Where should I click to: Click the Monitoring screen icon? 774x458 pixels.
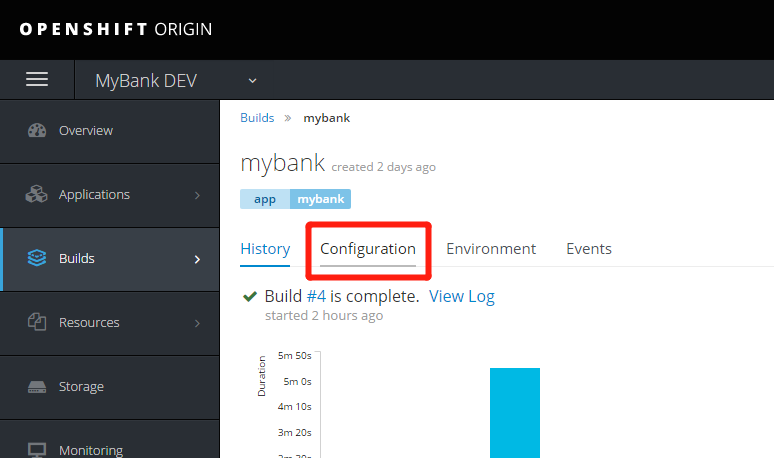coord(38,450)
